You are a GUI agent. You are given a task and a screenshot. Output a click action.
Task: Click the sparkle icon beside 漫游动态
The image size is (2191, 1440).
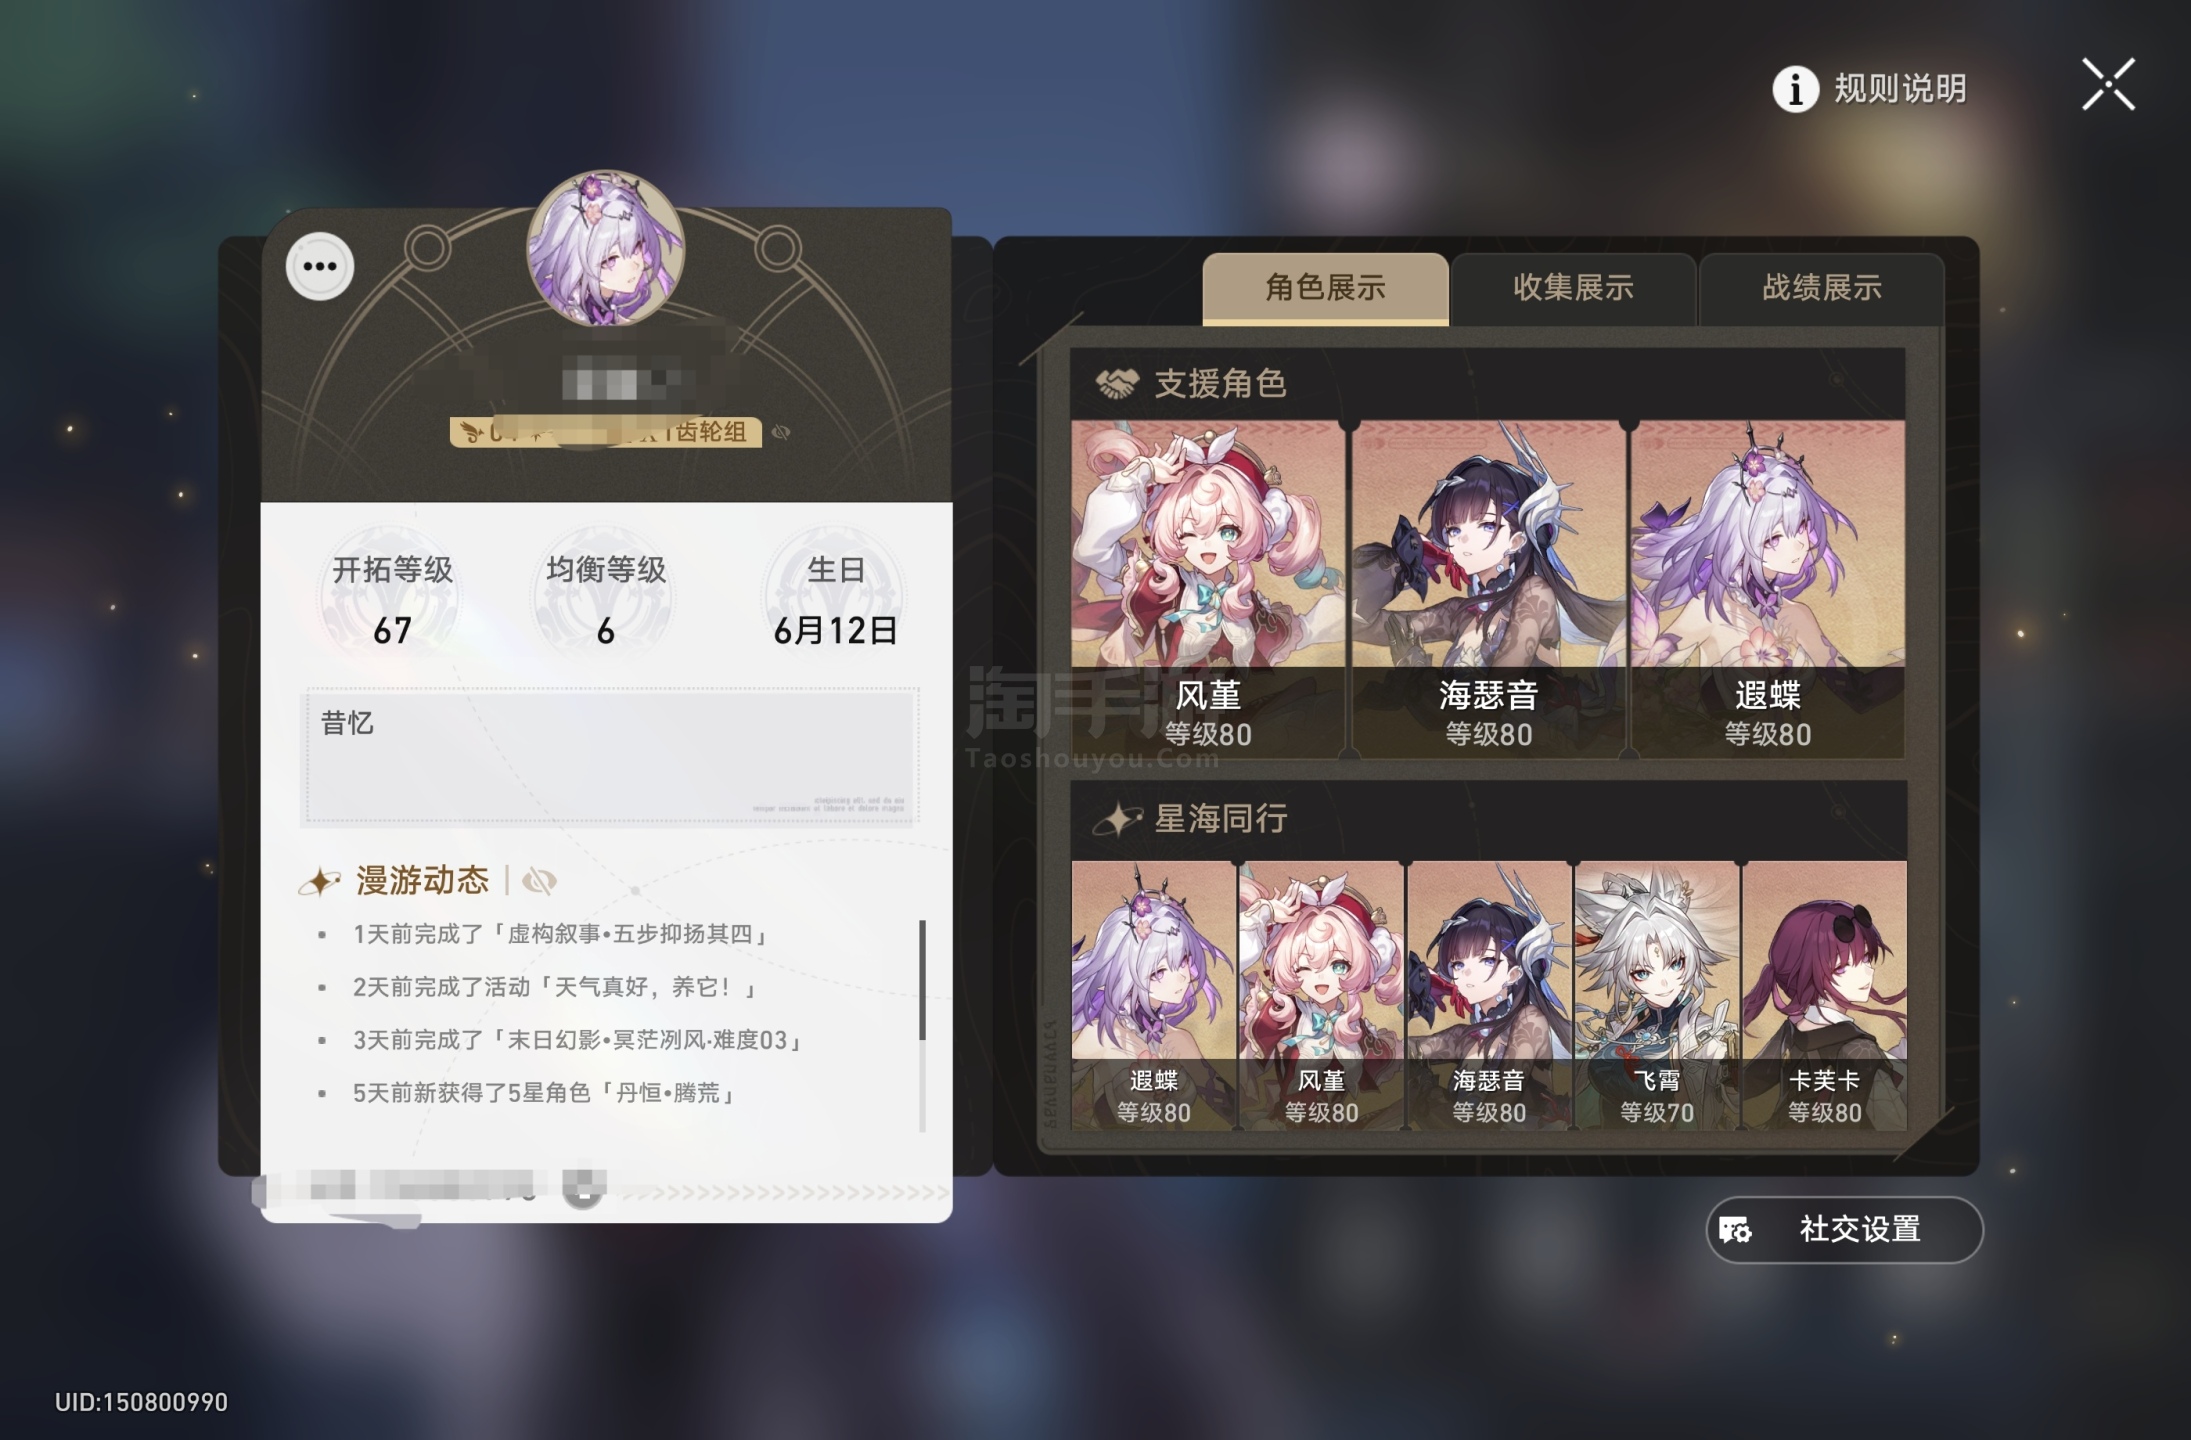(320, 881)
